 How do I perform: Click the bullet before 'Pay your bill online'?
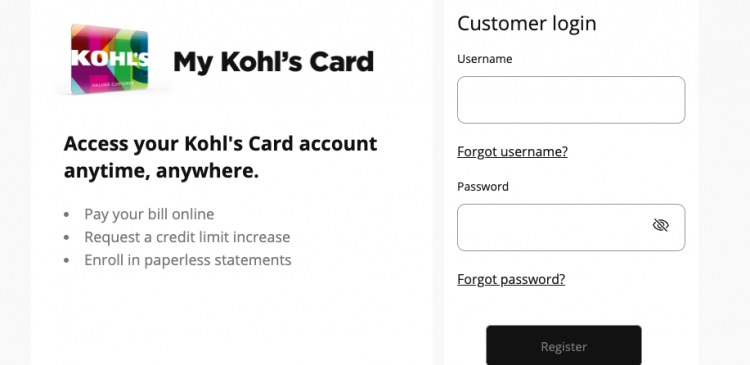[x=66, y=214]
